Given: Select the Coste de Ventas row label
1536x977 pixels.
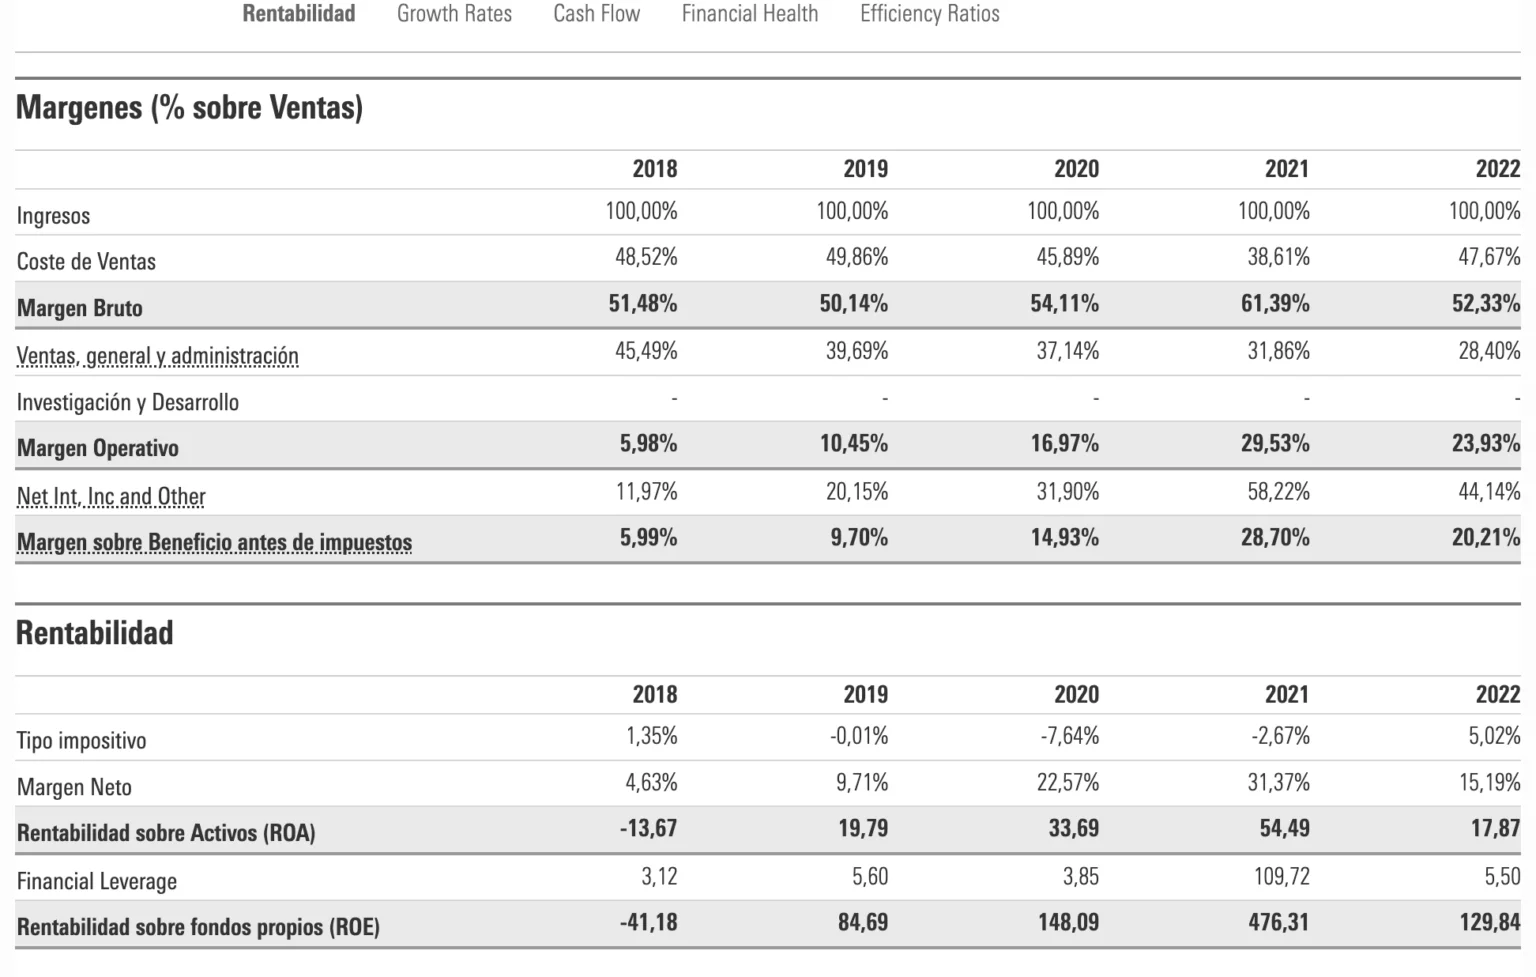Looking at the screenshot, I should (86, 262).
